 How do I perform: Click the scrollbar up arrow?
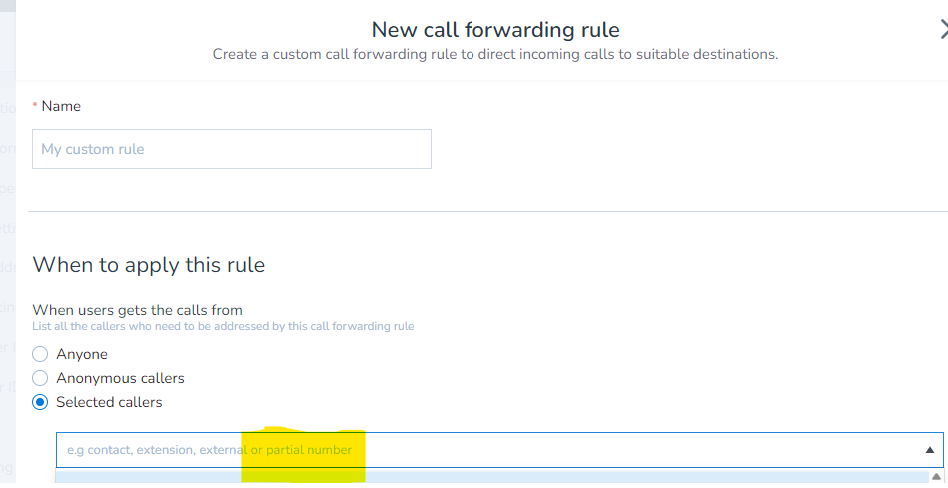pos(940,476)
